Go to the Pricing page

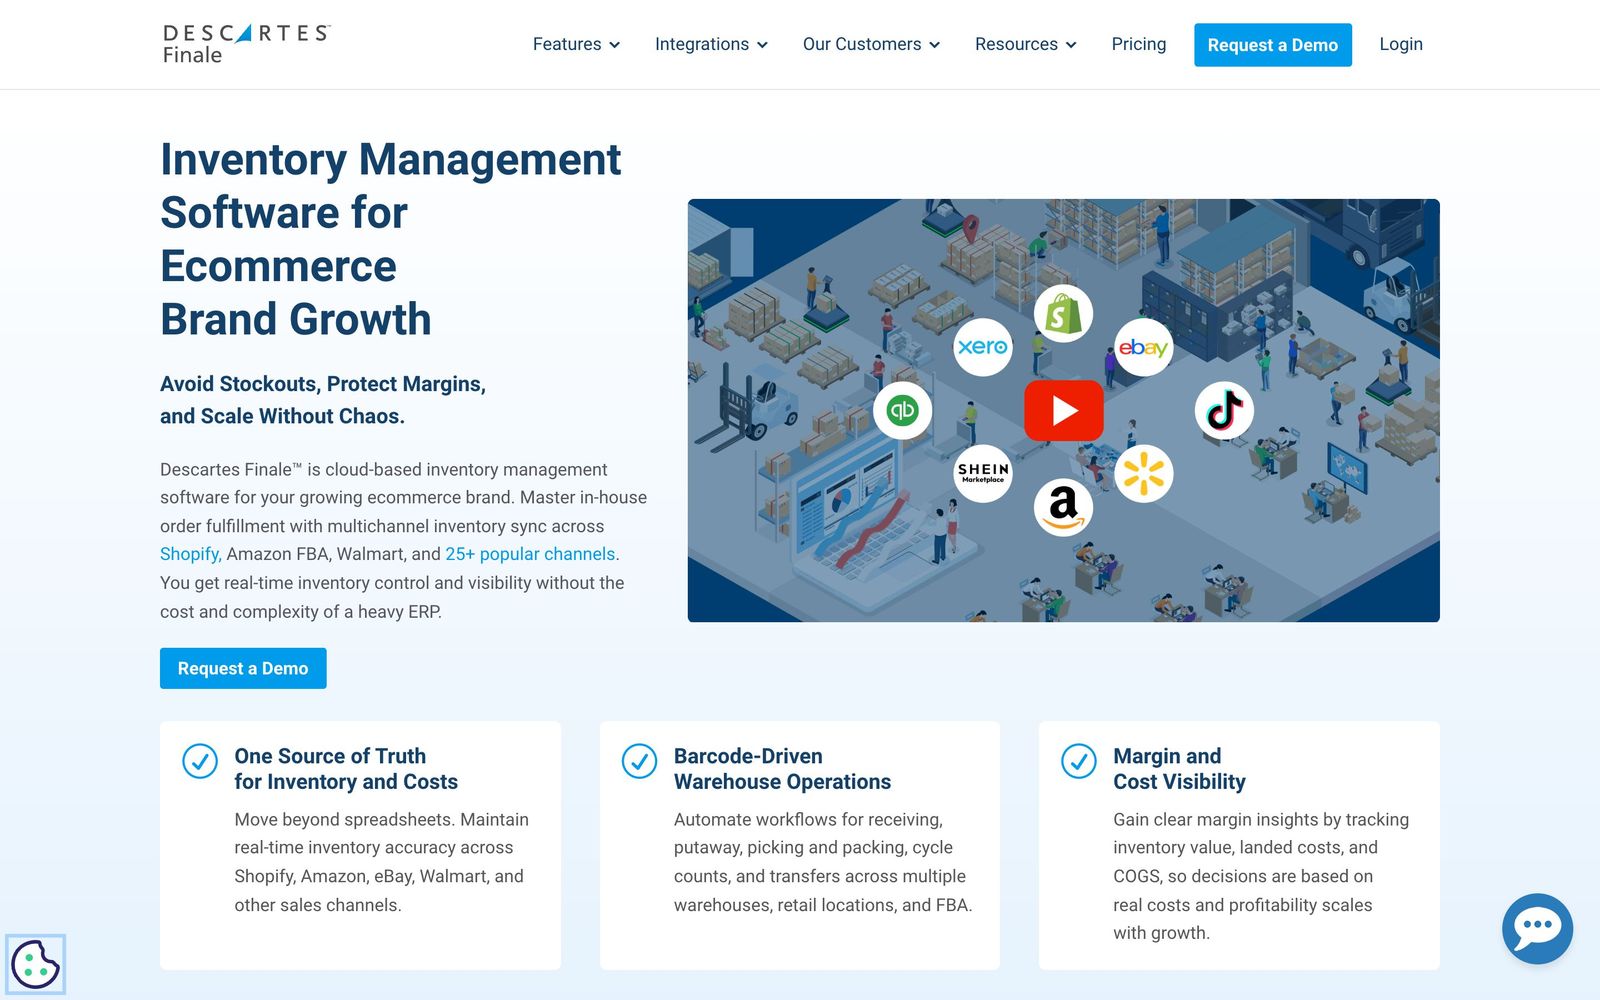pyautogui.click(x=1139, y=44)
